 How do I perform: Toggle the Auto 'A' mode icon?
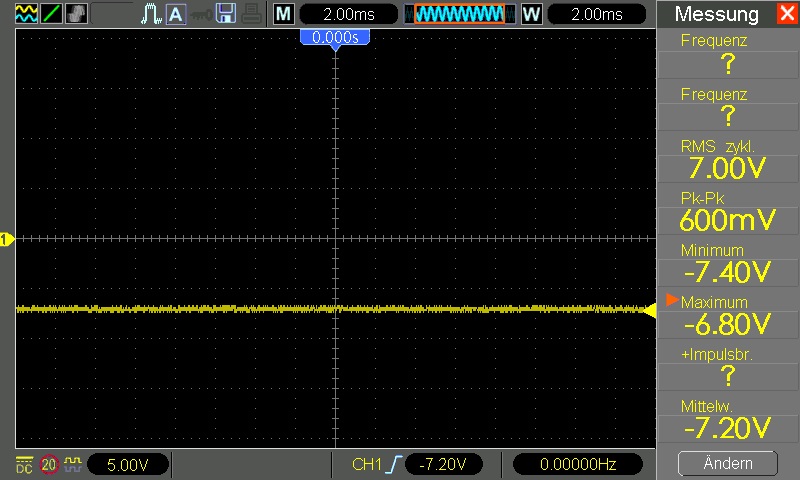tap(176, 14)
